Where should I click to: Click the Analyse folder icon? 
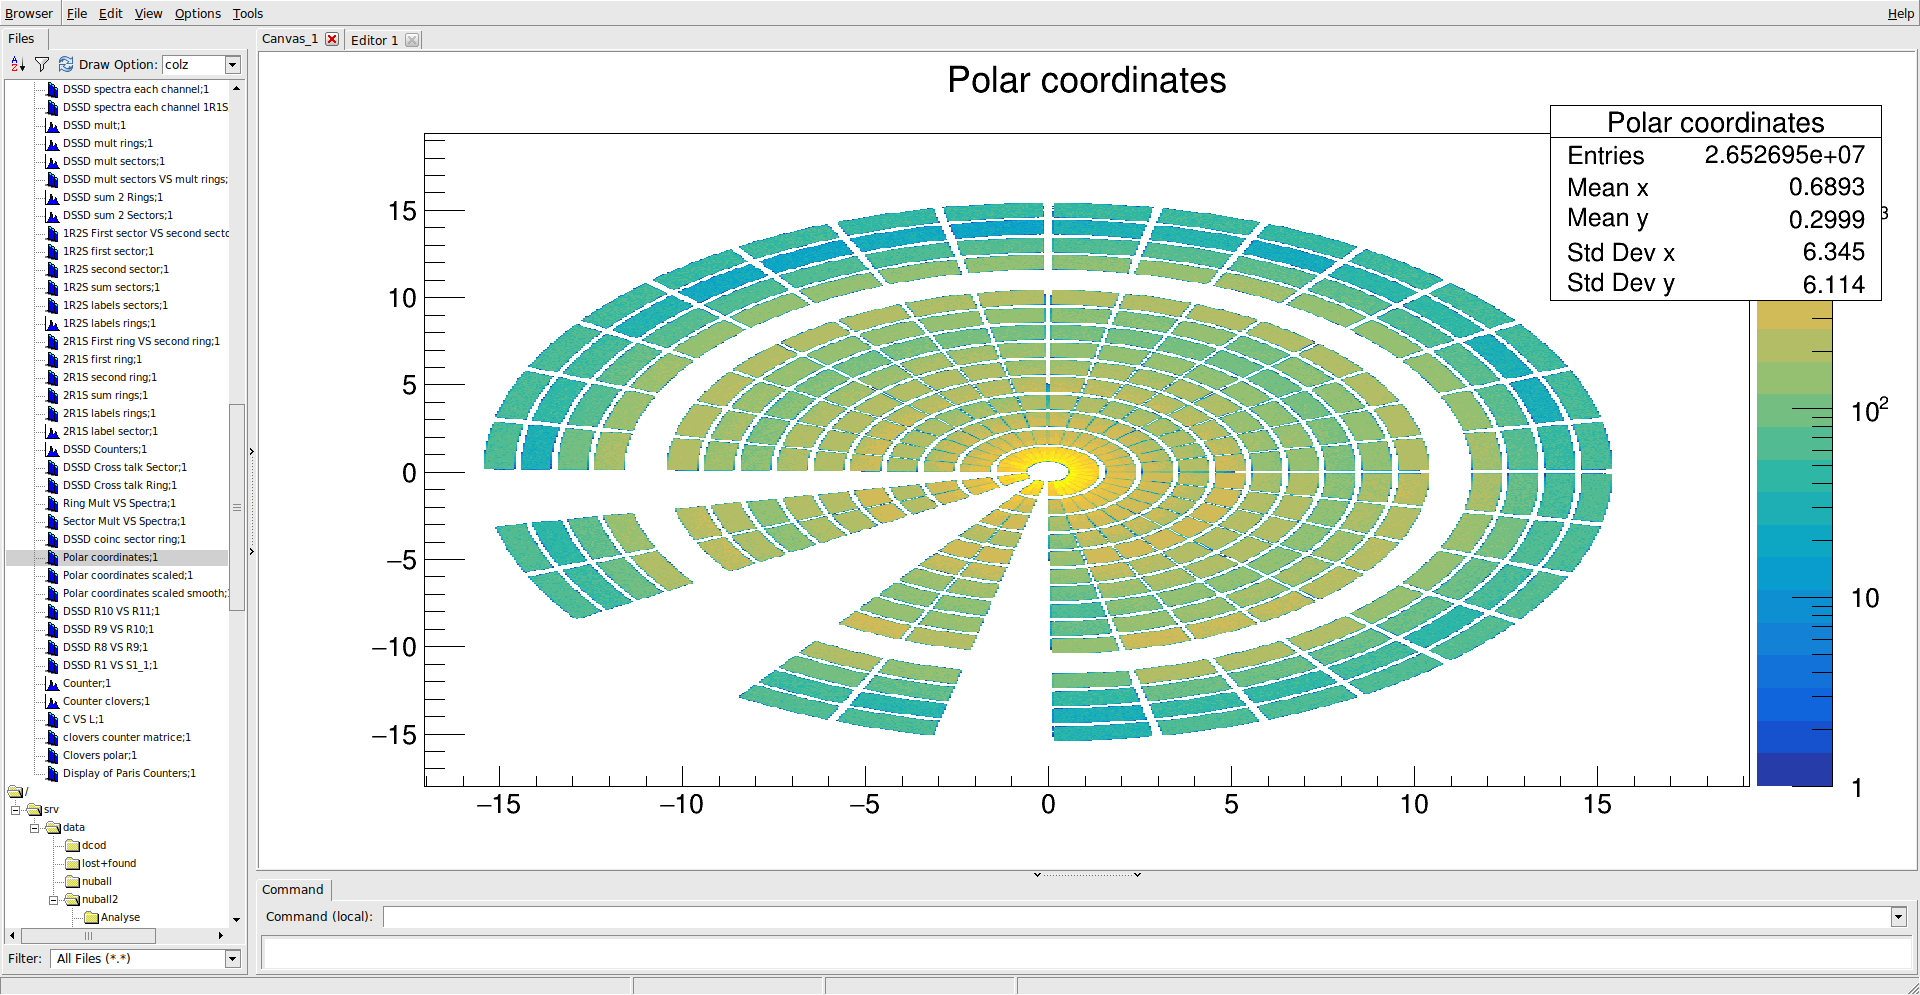click(x=91, y=918)
